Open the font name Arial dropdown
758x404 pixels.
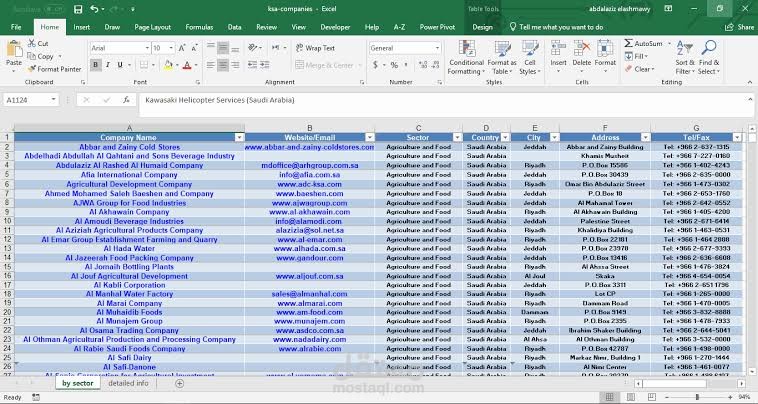(x=147, y=48)
